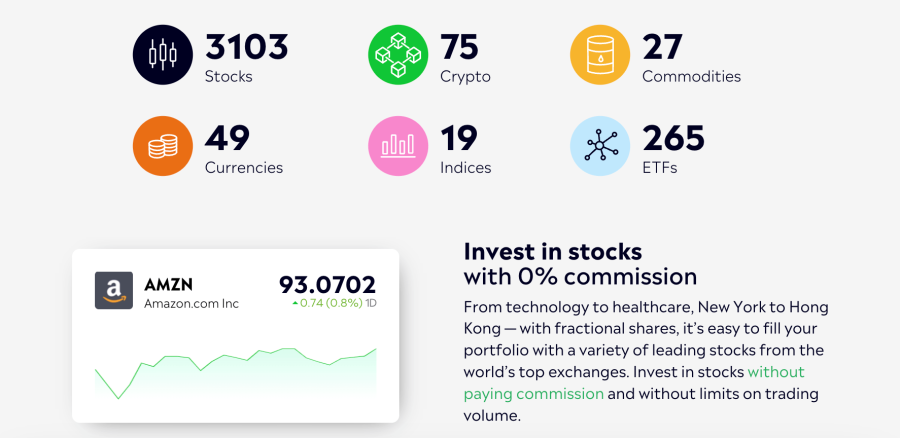
Task: Click the Amazon logo icon
Action: (114, 290)
